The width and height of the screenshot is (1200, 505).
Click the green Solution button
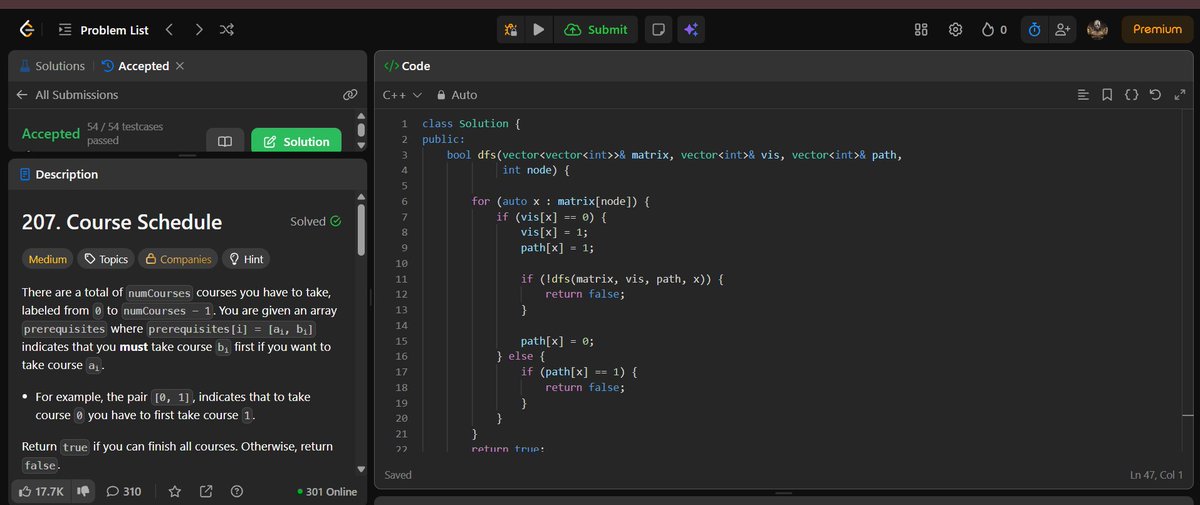[296, 142]
